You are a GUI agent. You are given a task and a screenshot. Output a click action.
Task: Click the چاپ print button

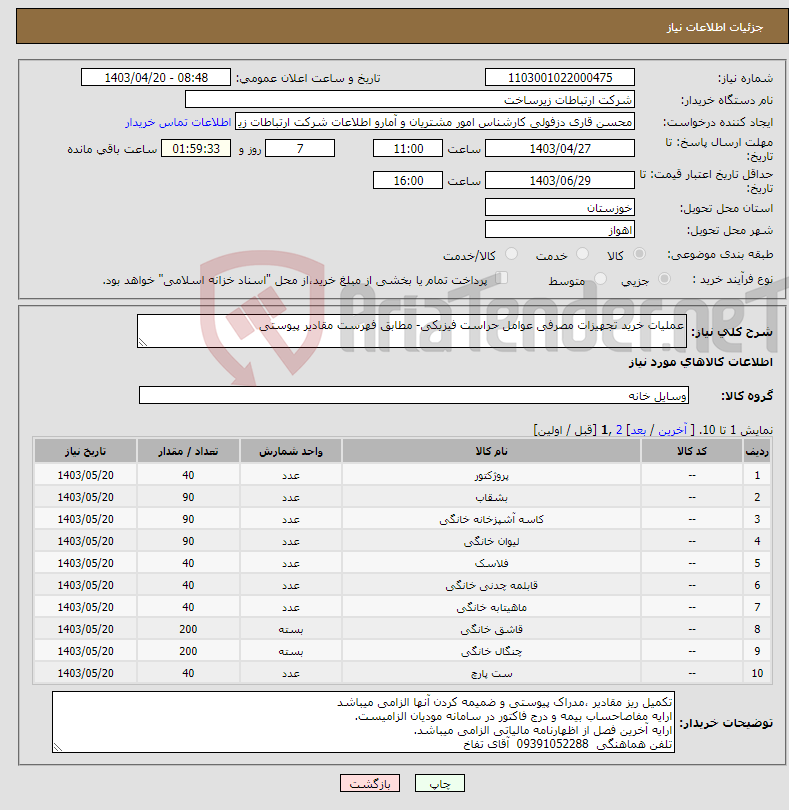440,783
